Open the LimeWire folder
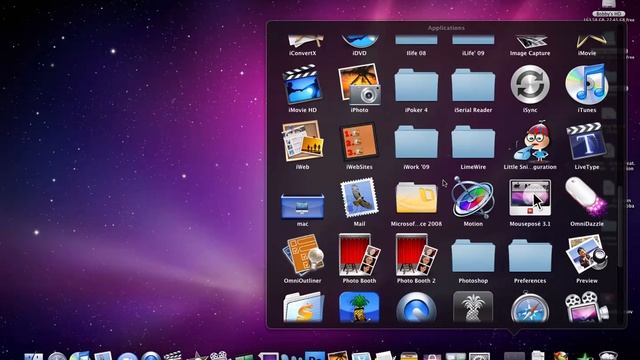640x360 pixels. click(473, 142)
